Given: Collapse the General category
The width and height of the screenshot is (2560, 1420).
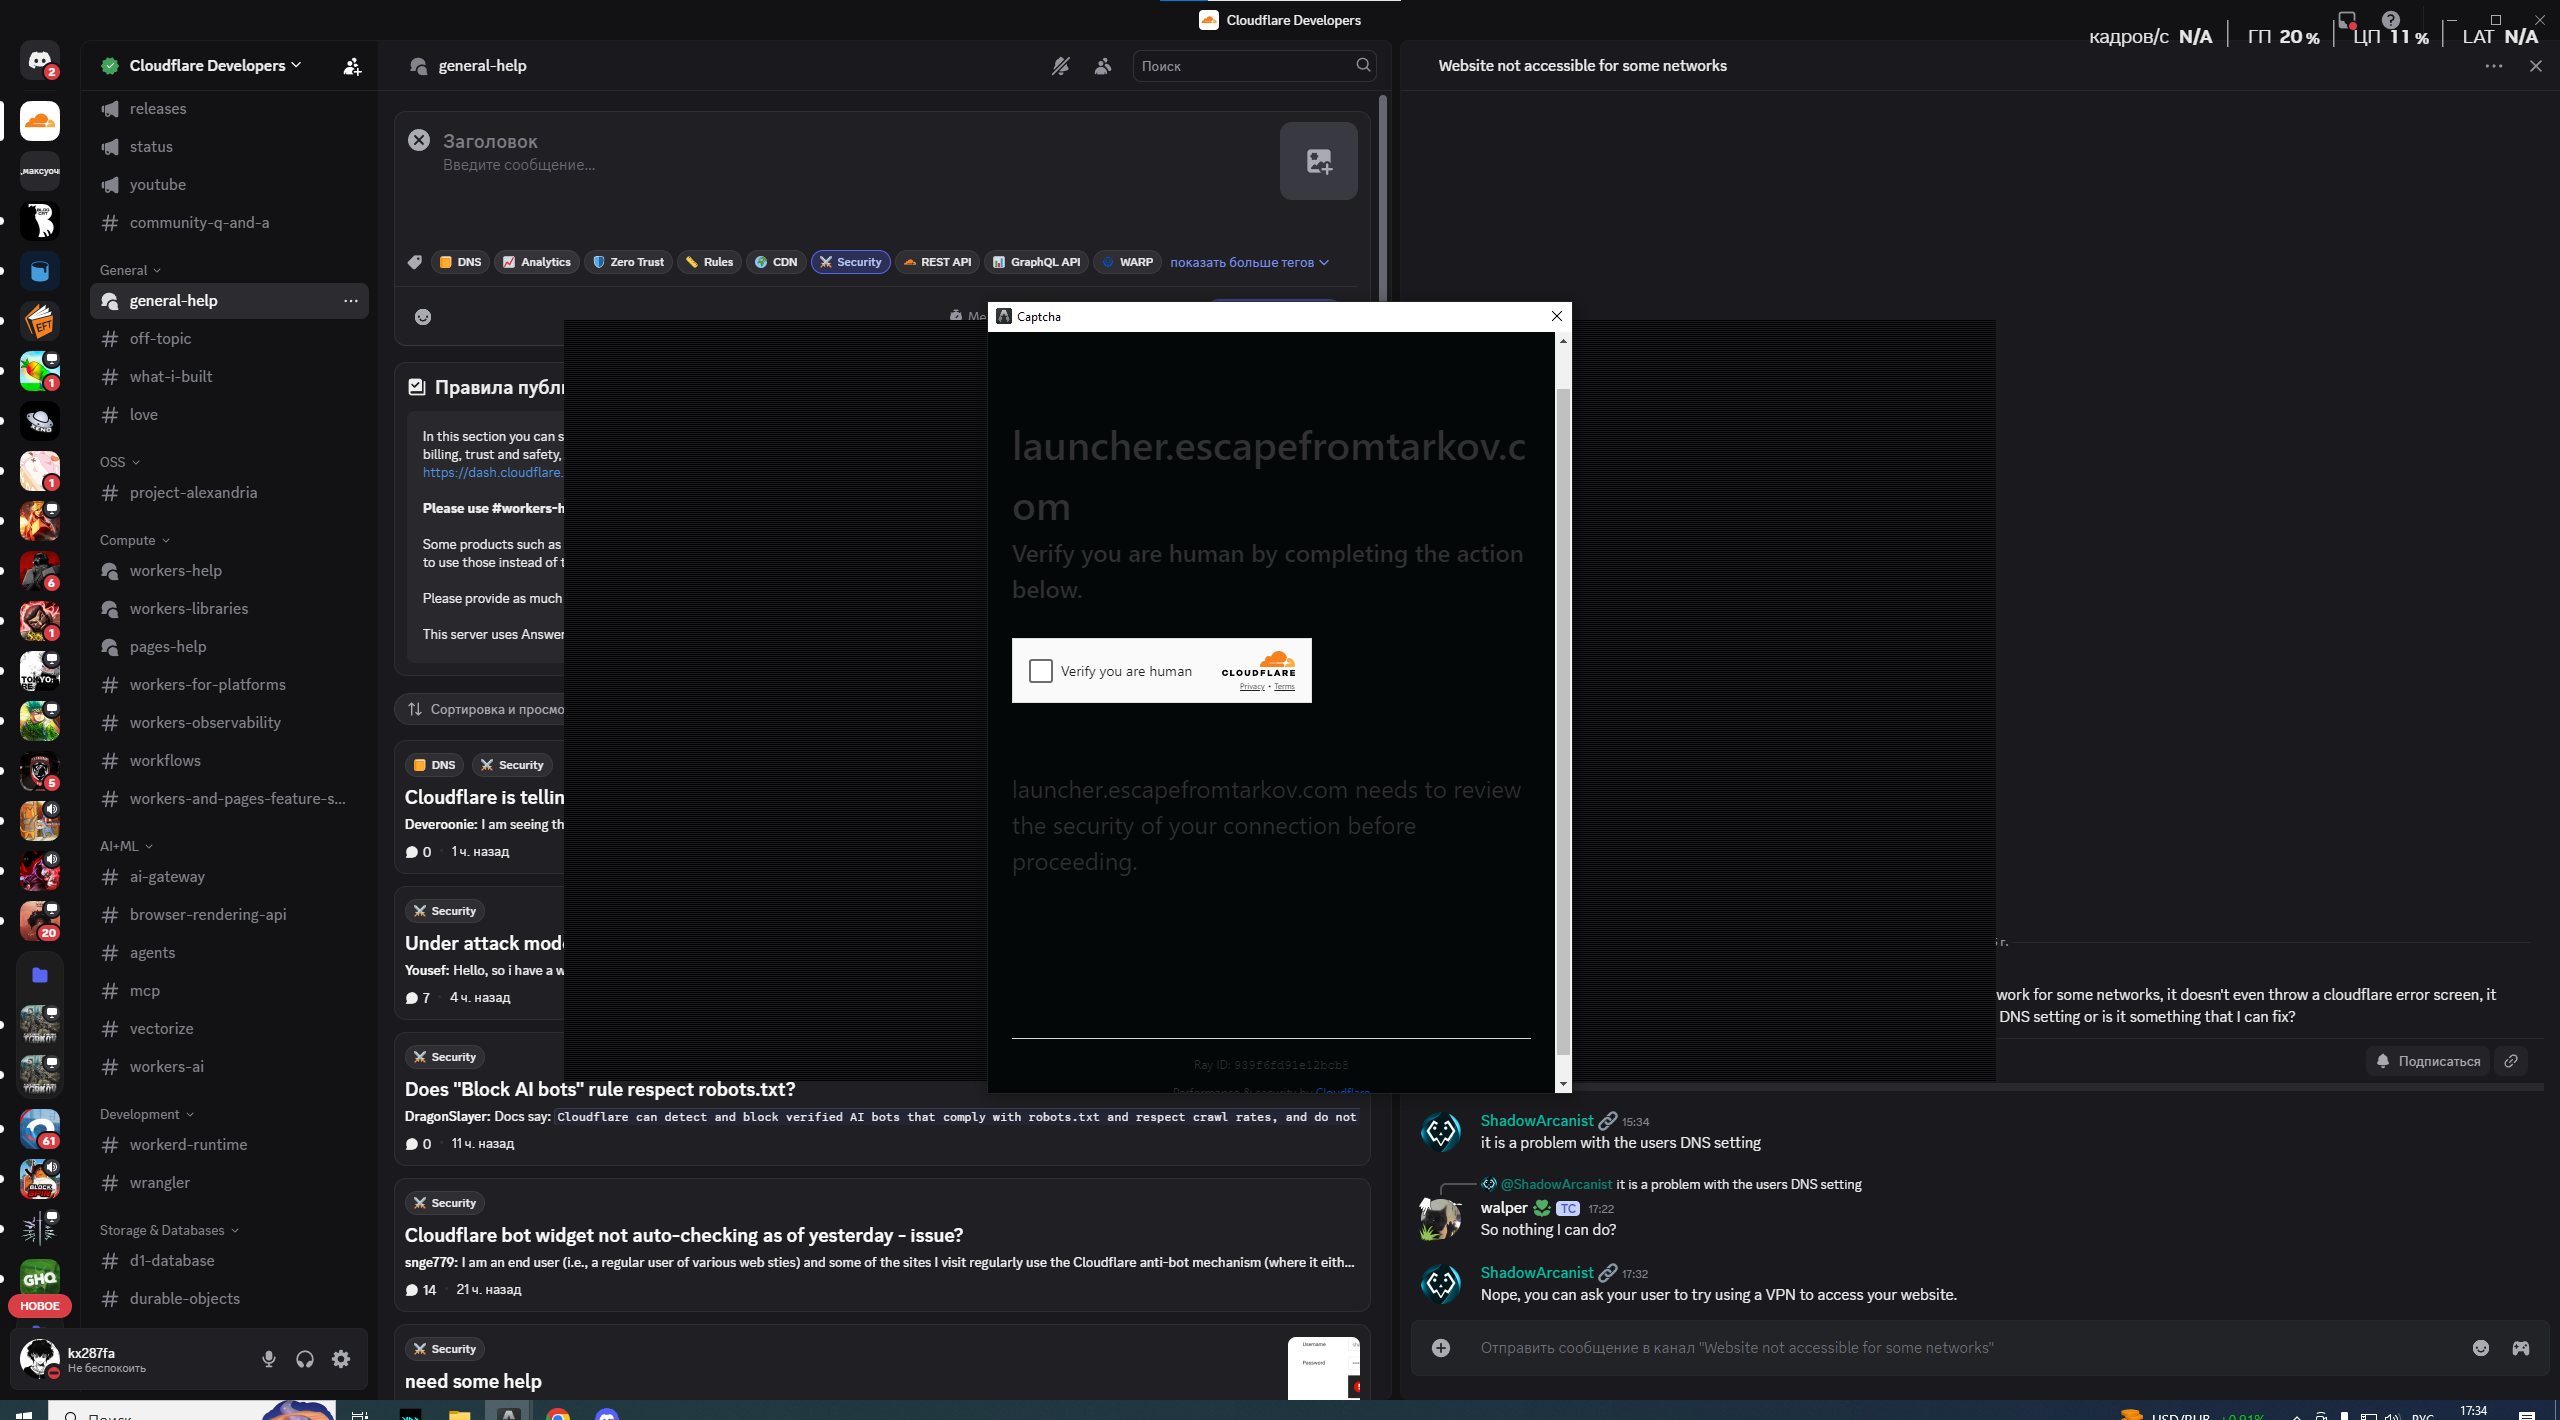Looking at the screenshot, I should point(130,270).
